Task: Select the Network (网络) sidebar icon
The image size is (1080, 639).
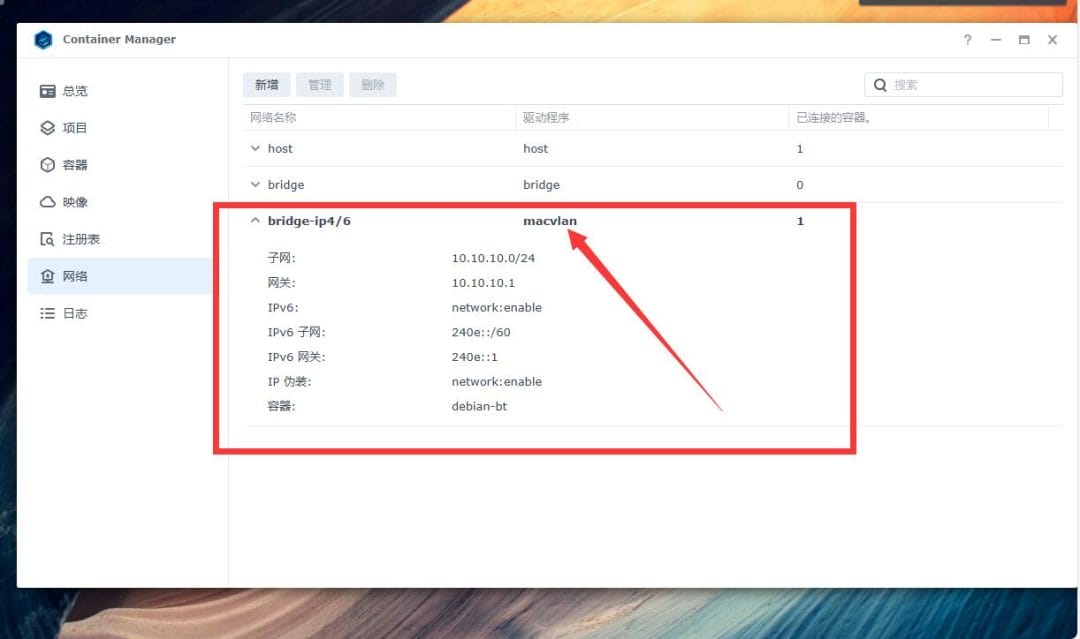Action: pos(46,275)
